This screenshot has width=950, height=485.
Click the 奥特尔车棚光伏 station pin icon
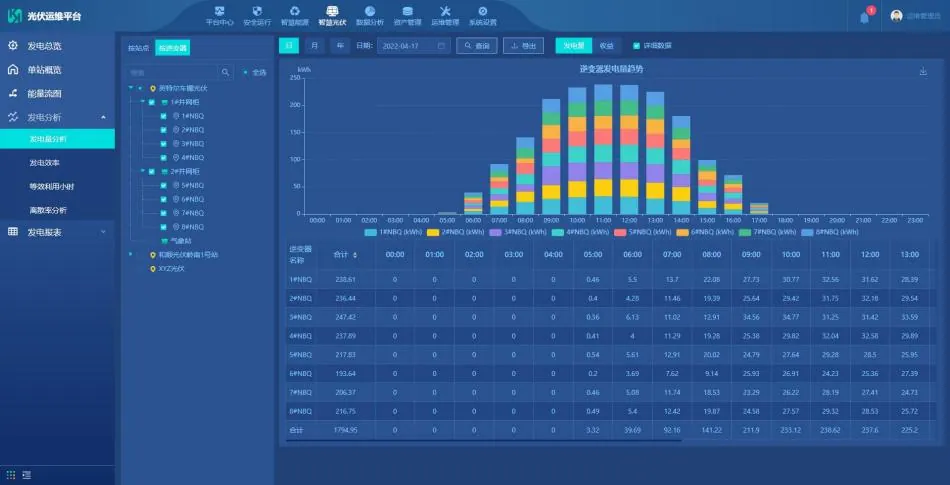click(153, 88)
